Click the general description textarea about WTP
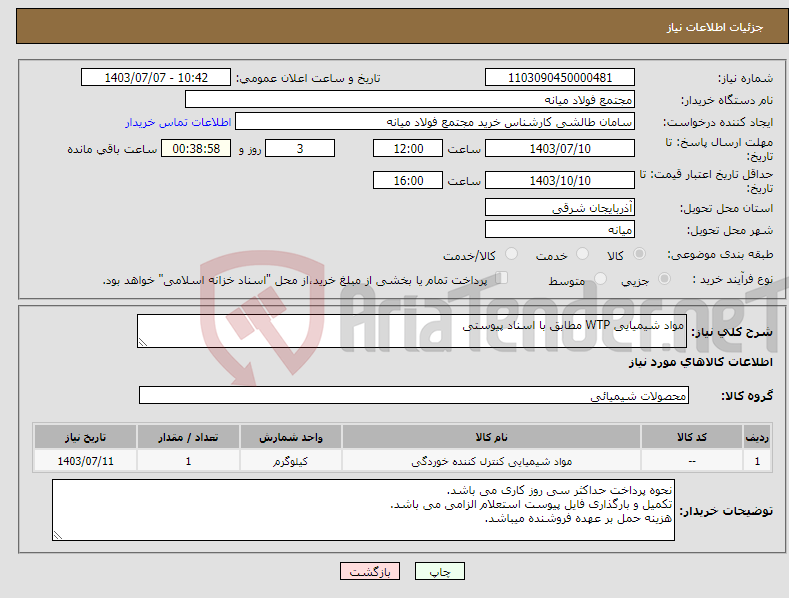The image size is (789, 598). [x=412, y=331]
